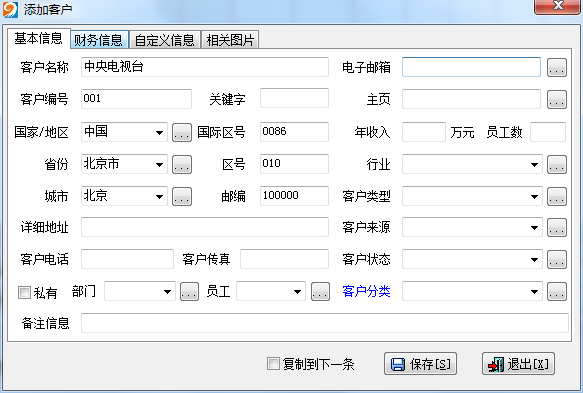Focus the 客户传真 input field
This screenshot has width=583, height=393.
(284, 259)
